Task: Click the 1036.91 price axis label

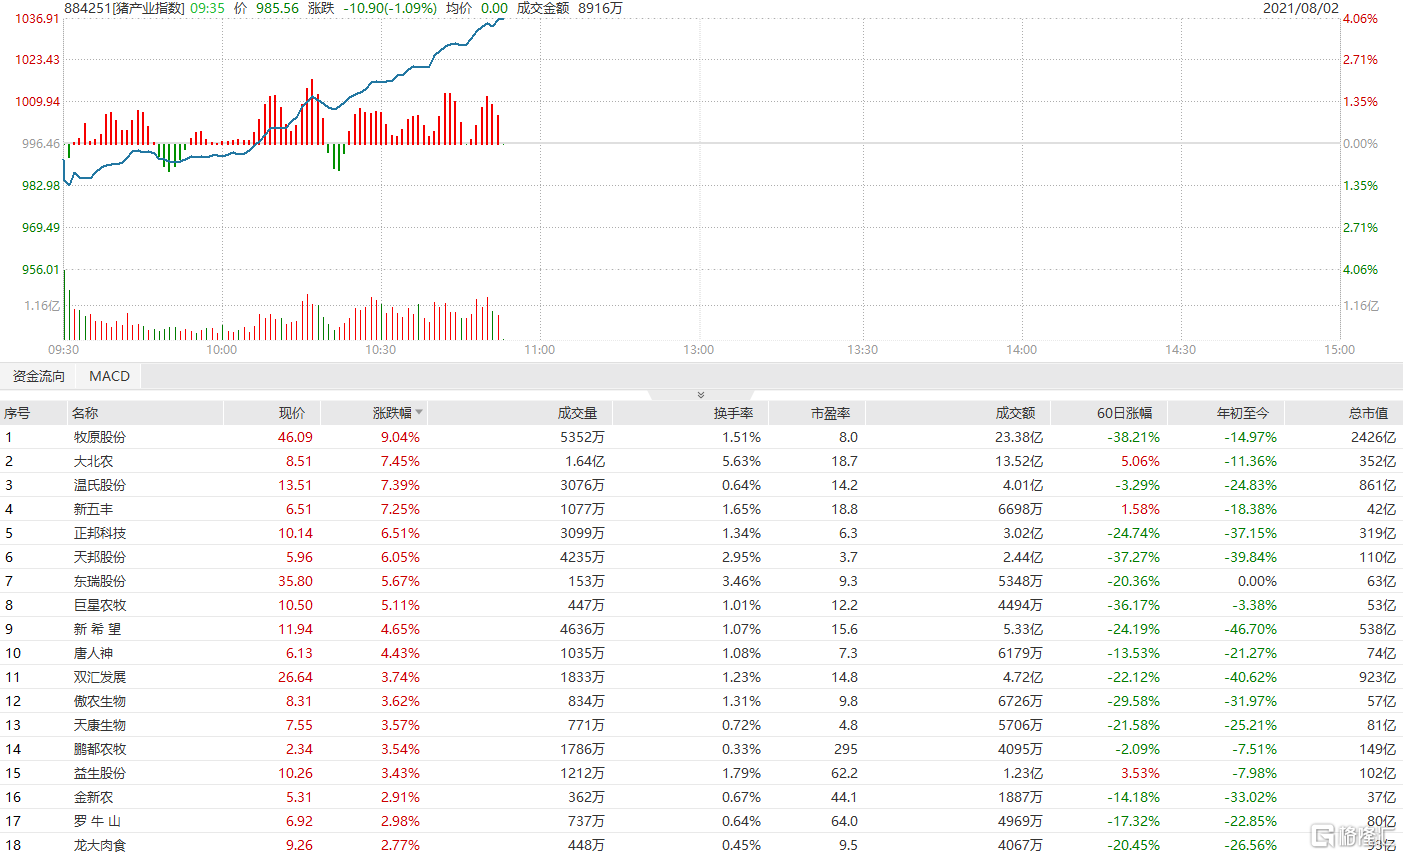Action: pos(37,19)
